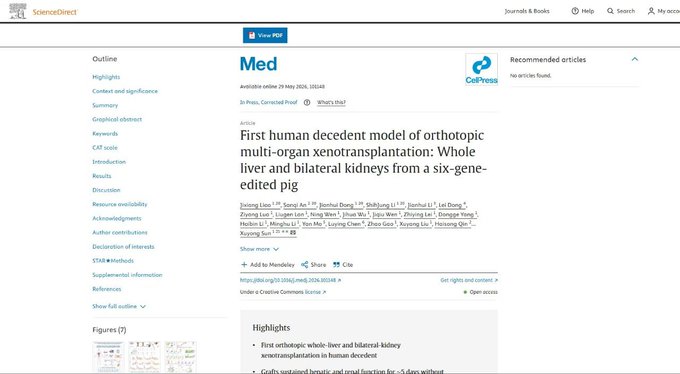Open the first figure thumbnail
The height and width of the screenshot is (374, 680).
point(108,357)
